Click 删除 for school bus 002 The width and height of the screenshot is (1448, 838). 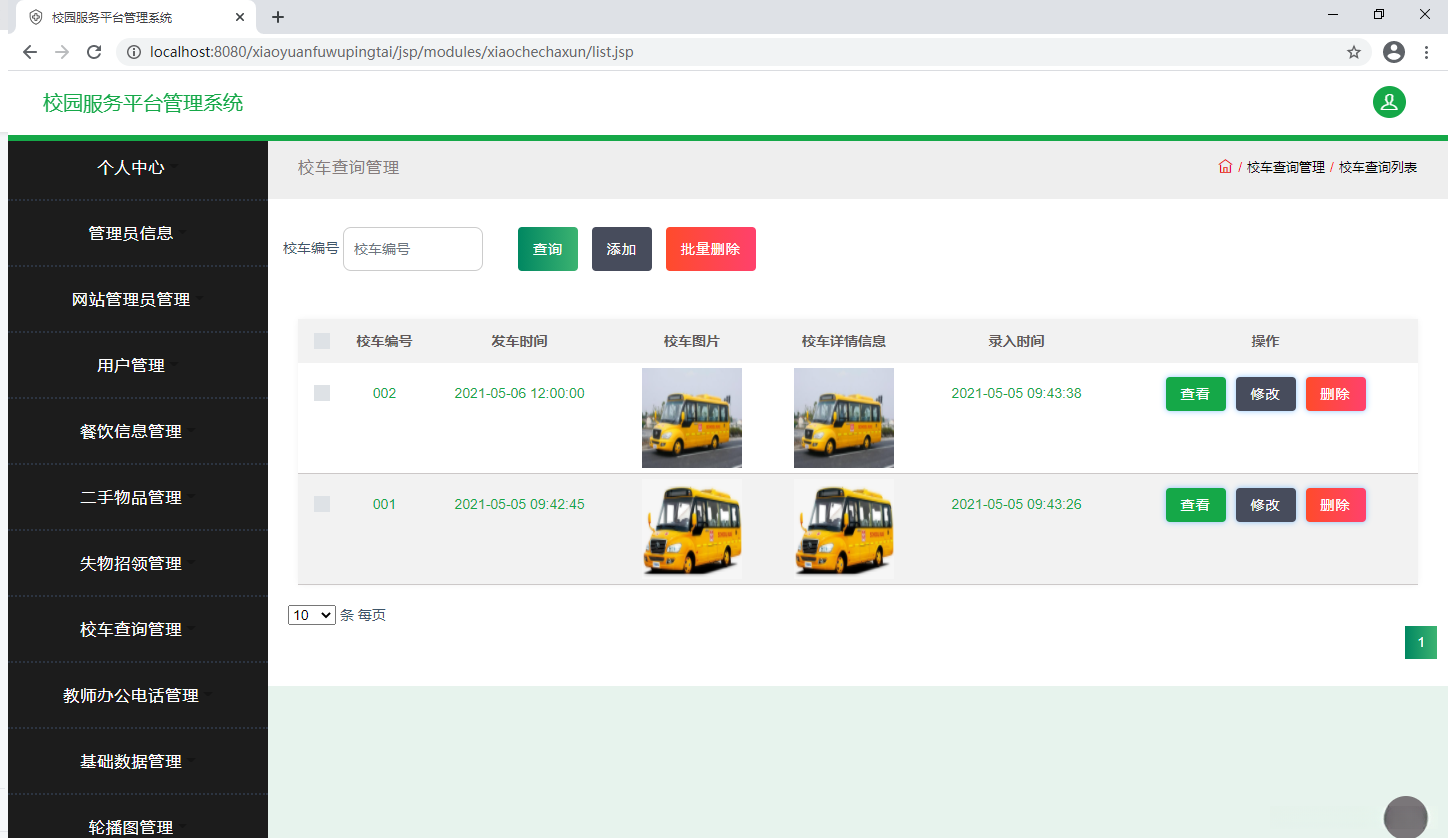(x=1336, y=394)
